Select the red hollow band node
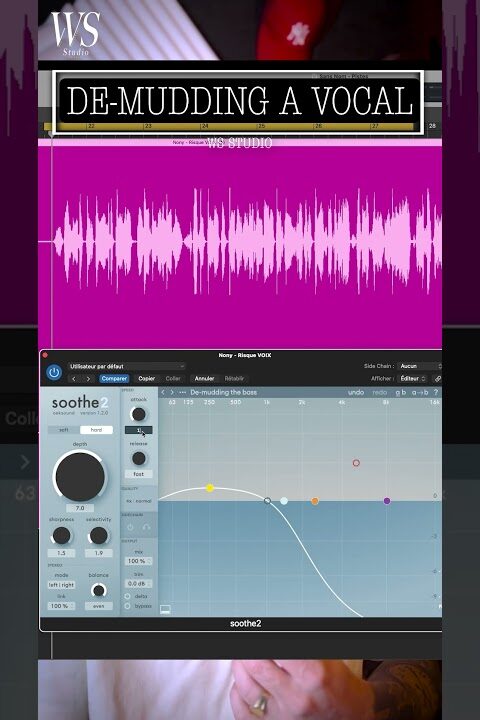The image size is (480, 720). [356, 463]
